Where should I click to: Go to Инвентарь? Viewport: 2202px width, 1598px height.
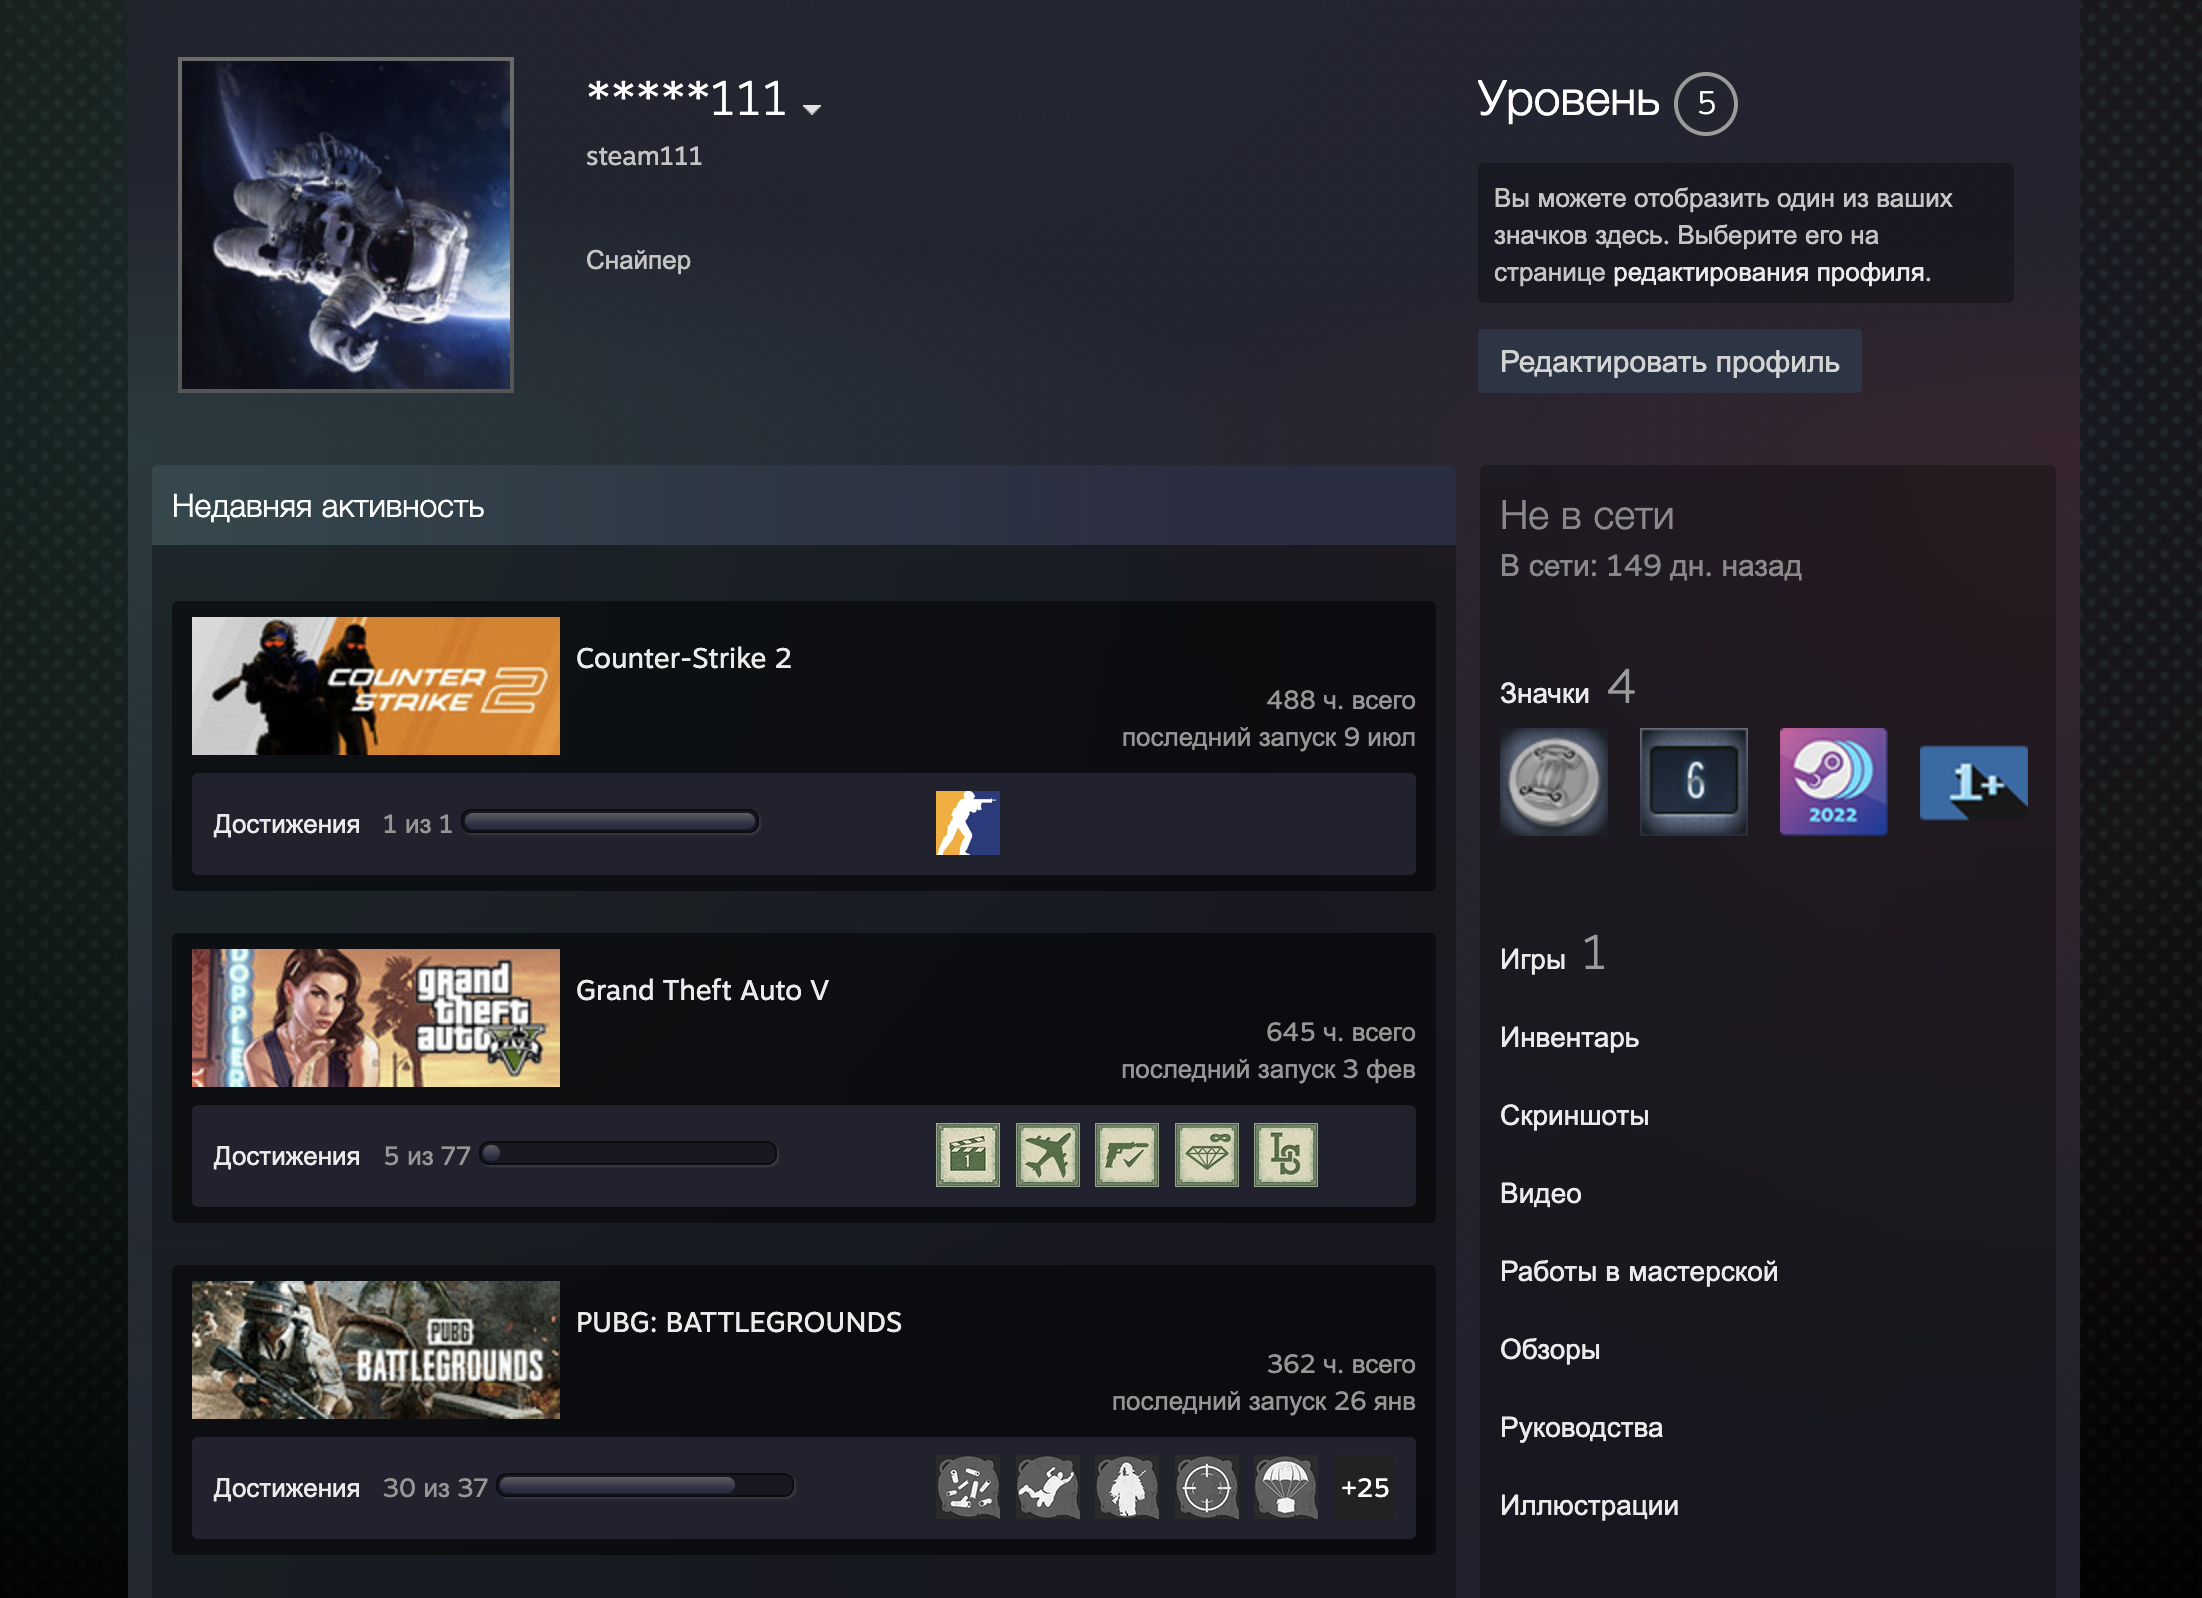pos(1569,1037)
